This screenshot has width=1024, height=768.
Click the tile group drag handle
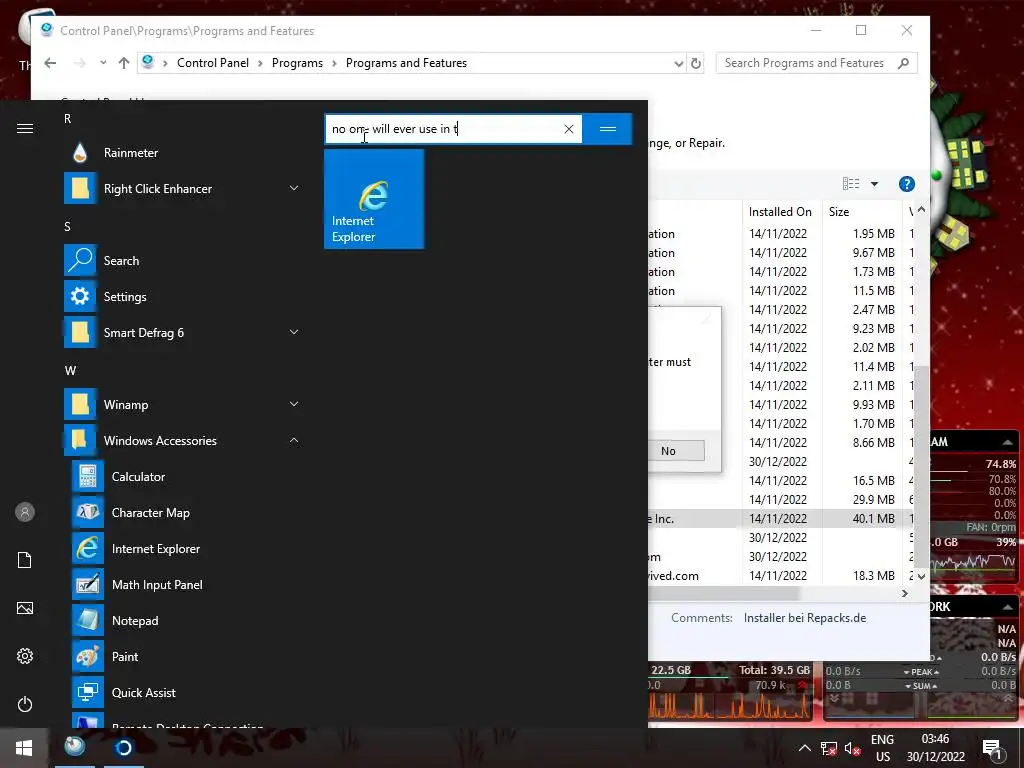point(607,129)
